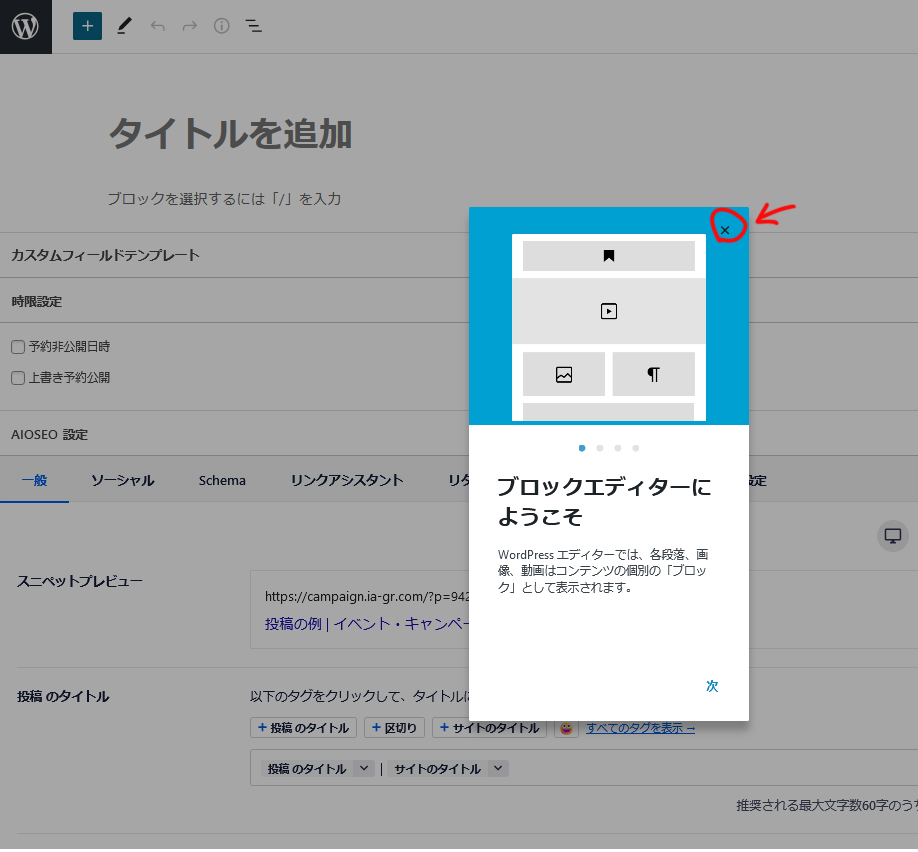Open the すべてのタグを表示 link
Screen dimensions: 918x852
coord(640,728)
